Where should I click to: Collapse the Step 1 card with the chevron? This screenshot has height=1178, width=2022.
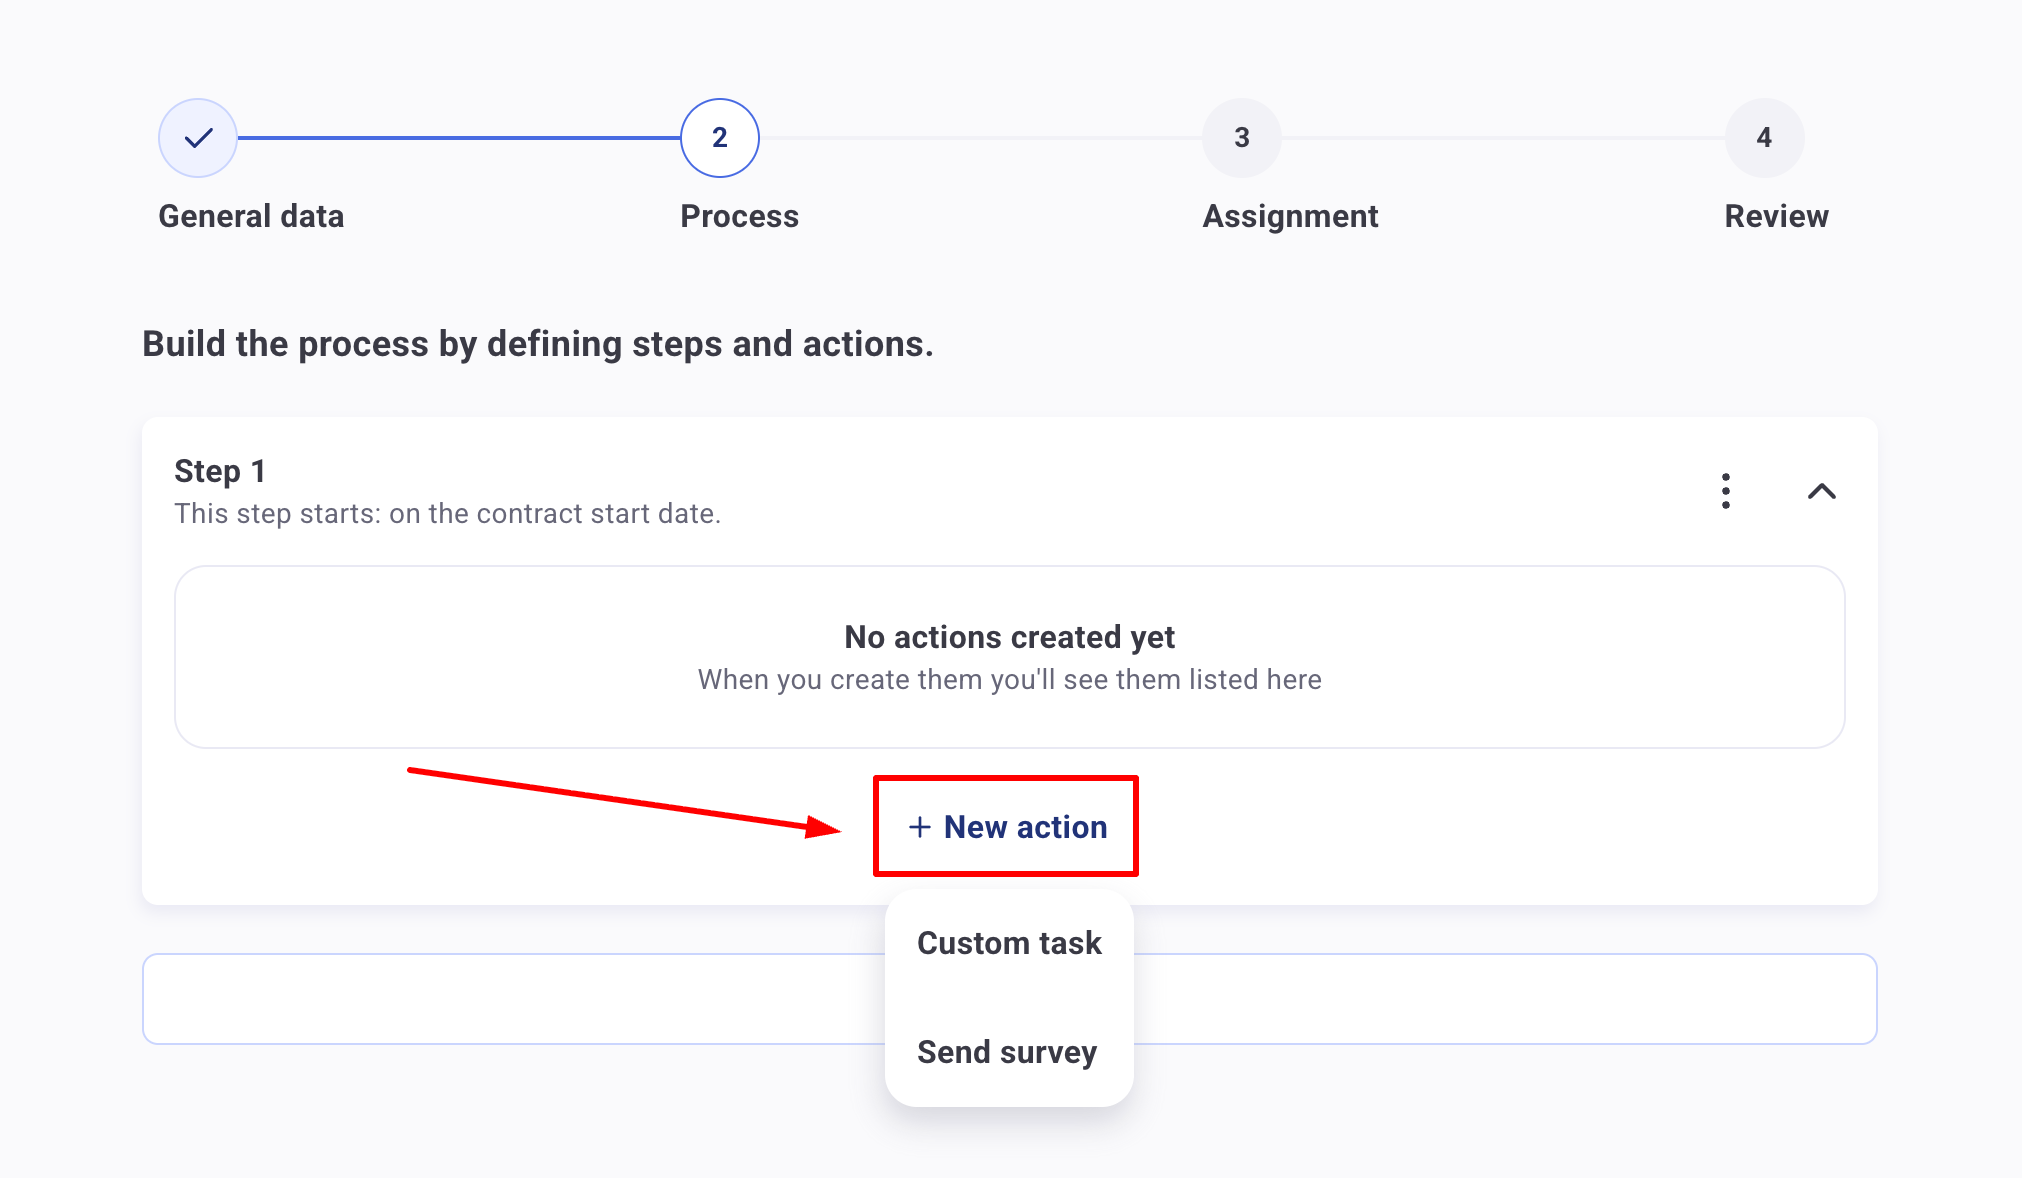pos(1822,491)
